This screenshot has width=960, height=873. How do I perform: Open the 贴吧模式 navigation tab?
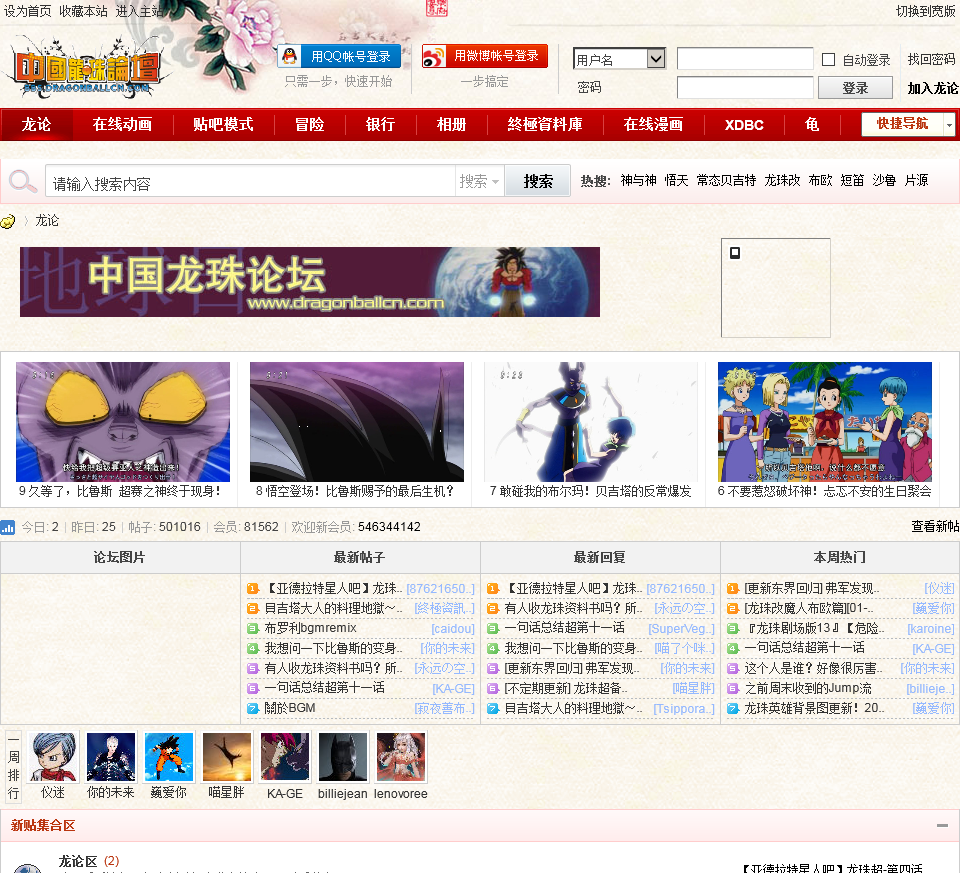point(223,125)
